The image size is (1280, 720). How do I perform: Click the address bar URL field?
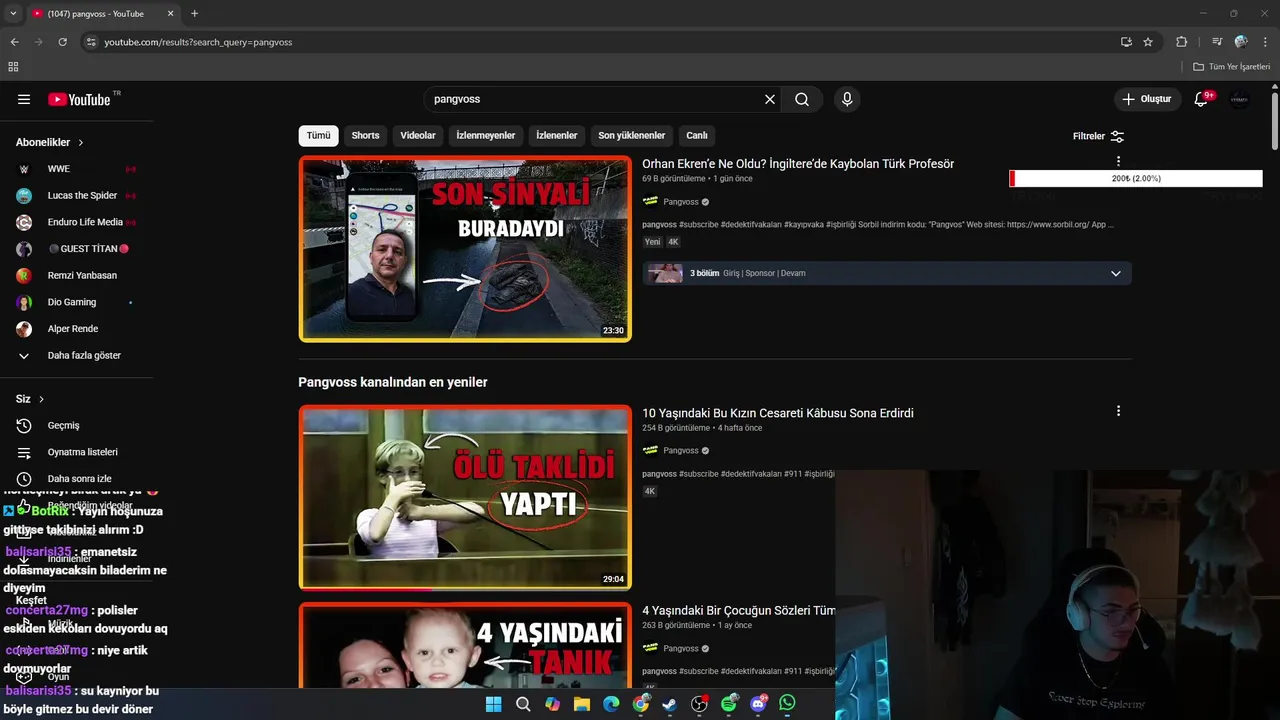pos(600,42)
